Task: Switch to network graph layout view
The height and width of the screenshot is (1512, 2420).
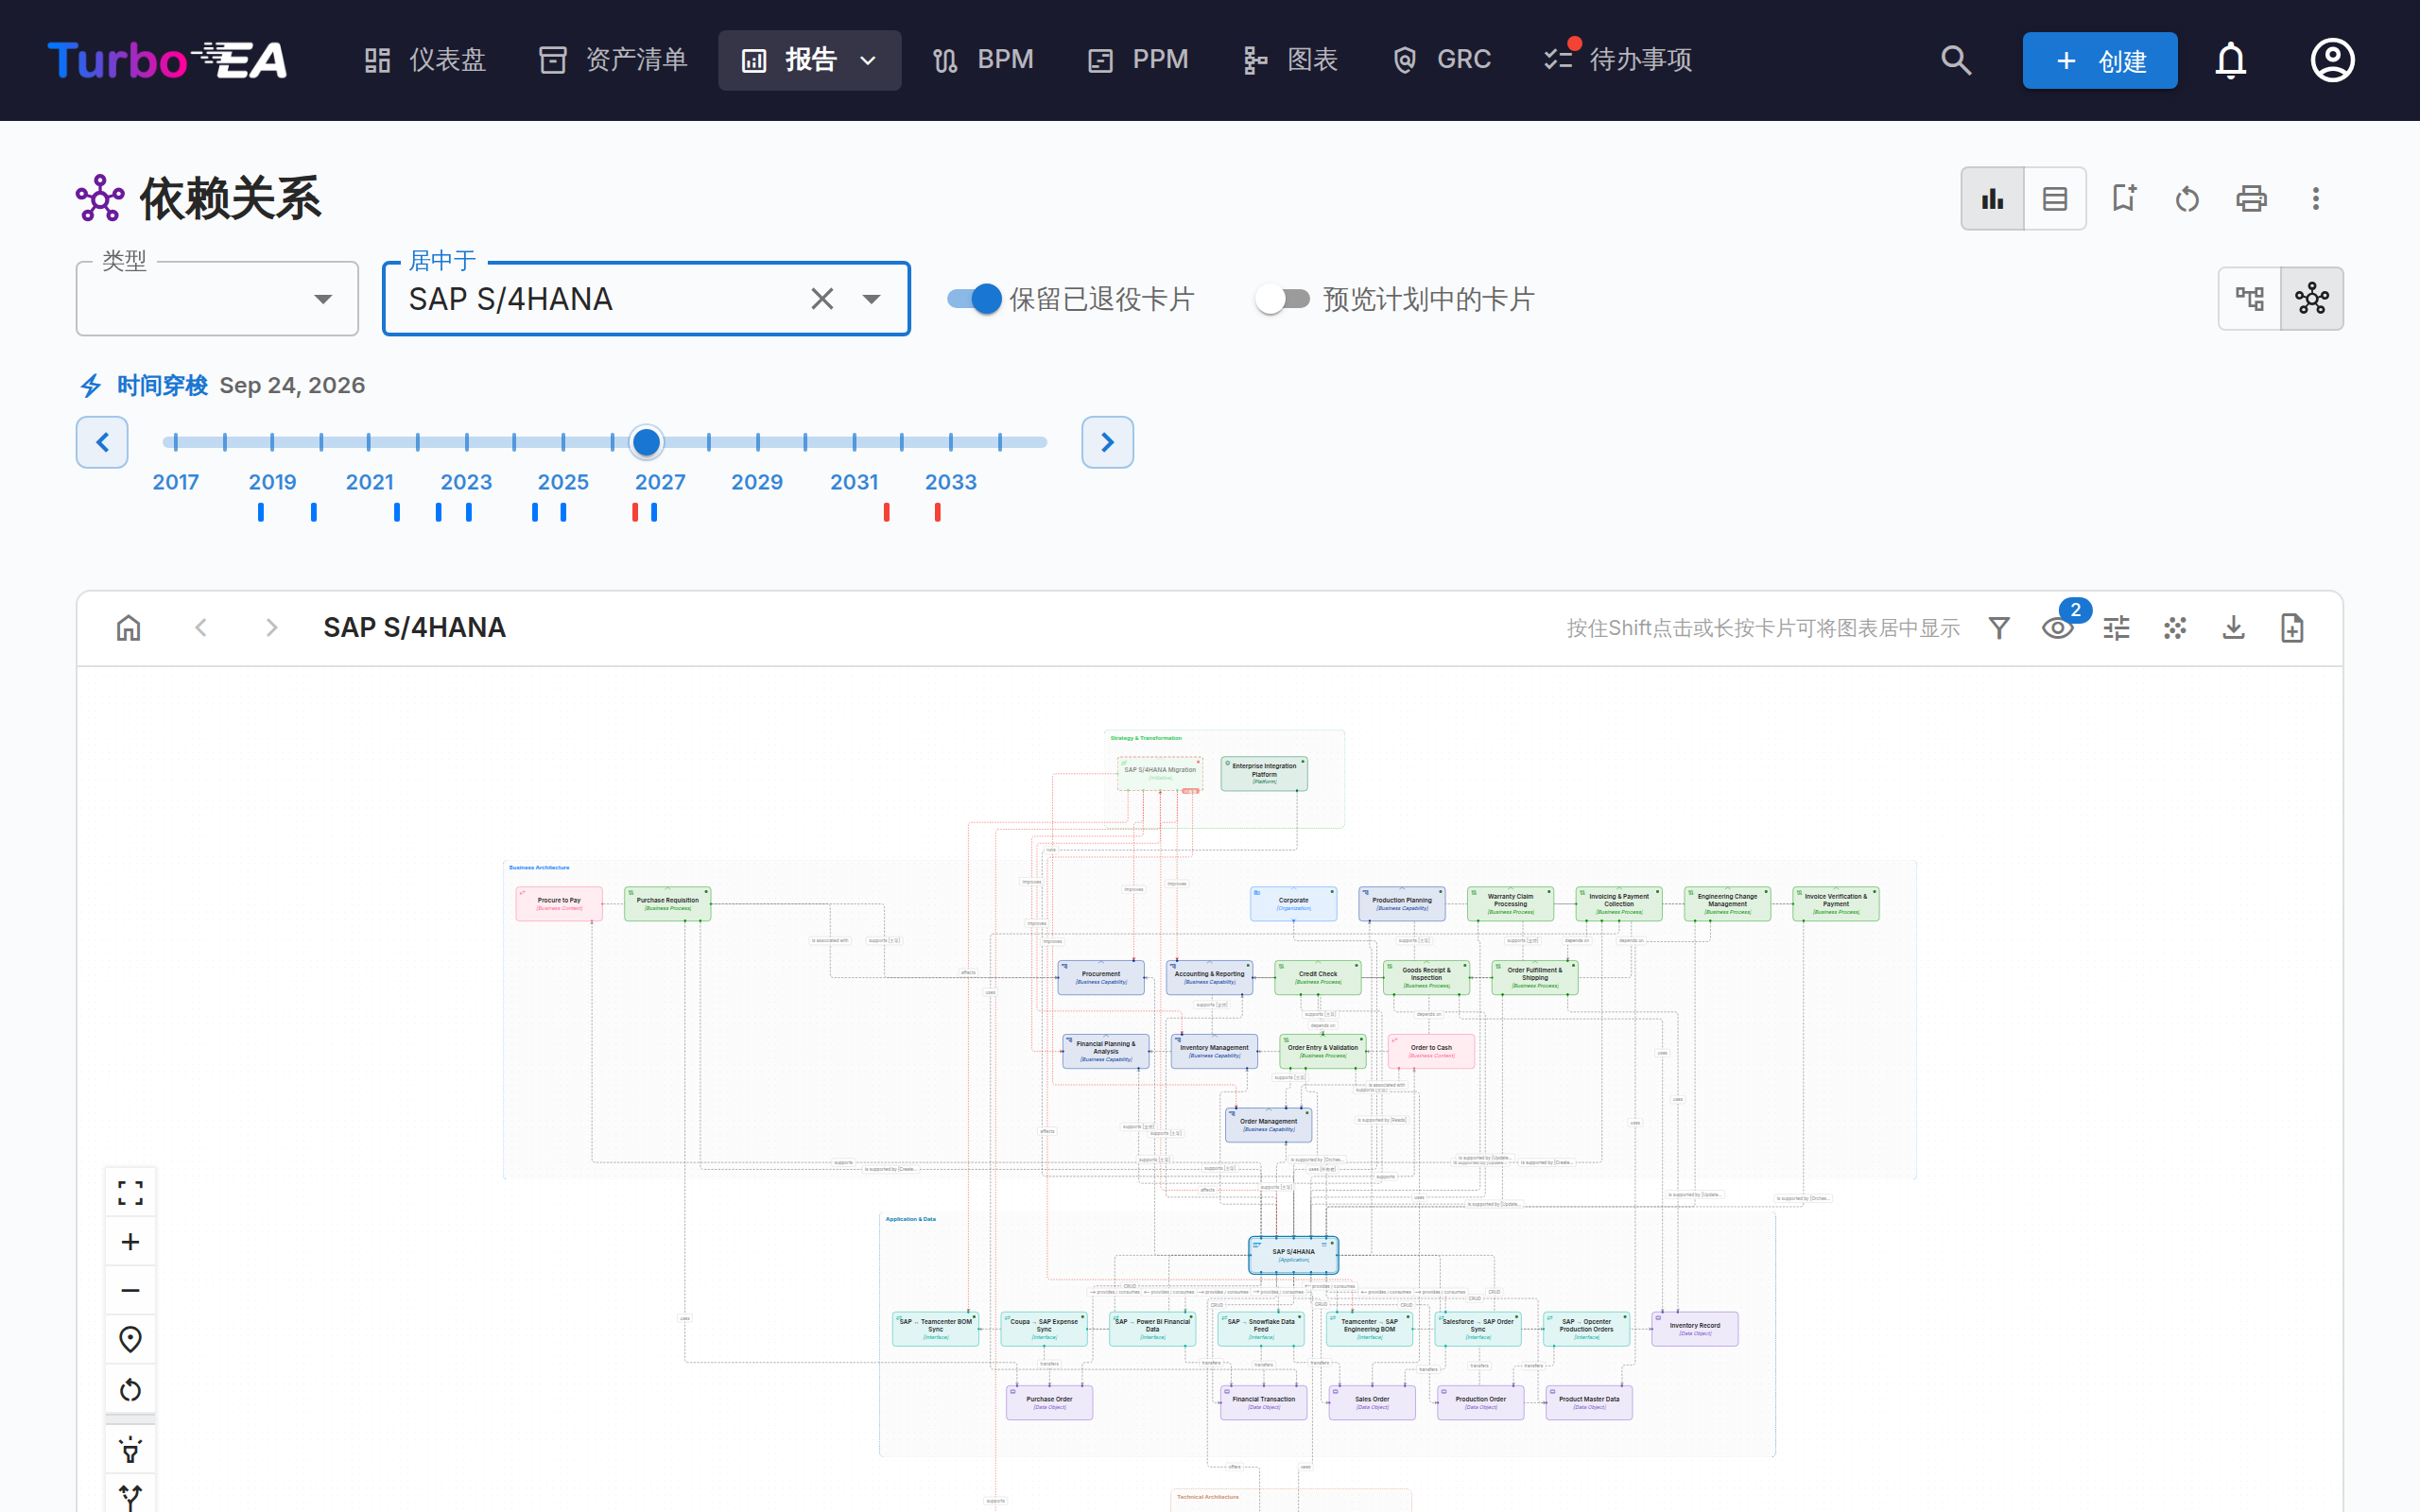Action: [x=2312, y=298]
